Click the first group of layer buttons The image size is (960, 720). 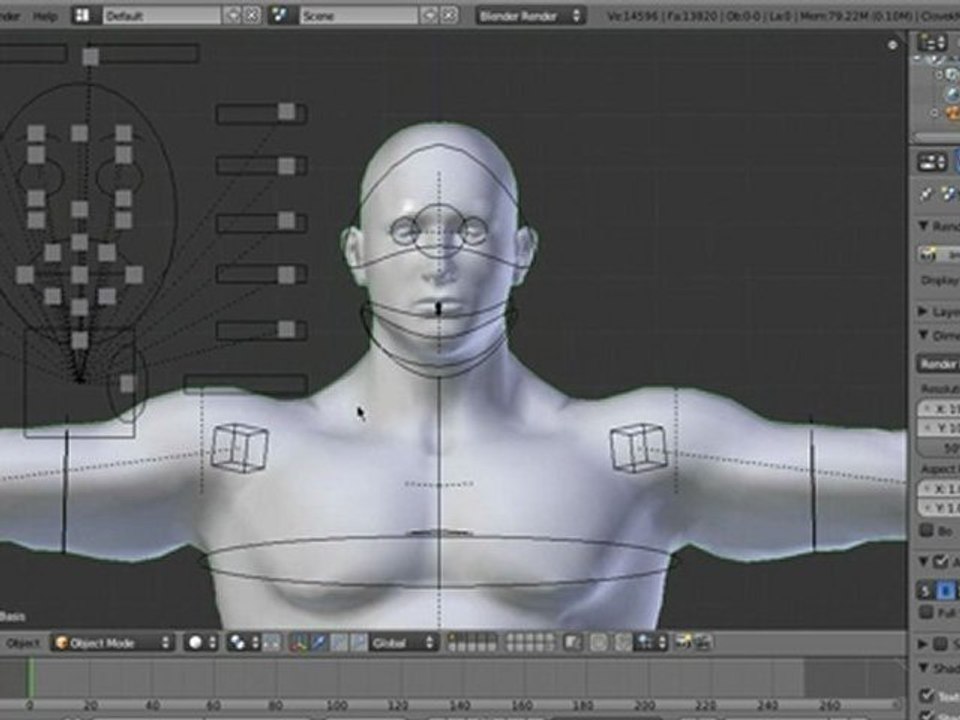471,643
